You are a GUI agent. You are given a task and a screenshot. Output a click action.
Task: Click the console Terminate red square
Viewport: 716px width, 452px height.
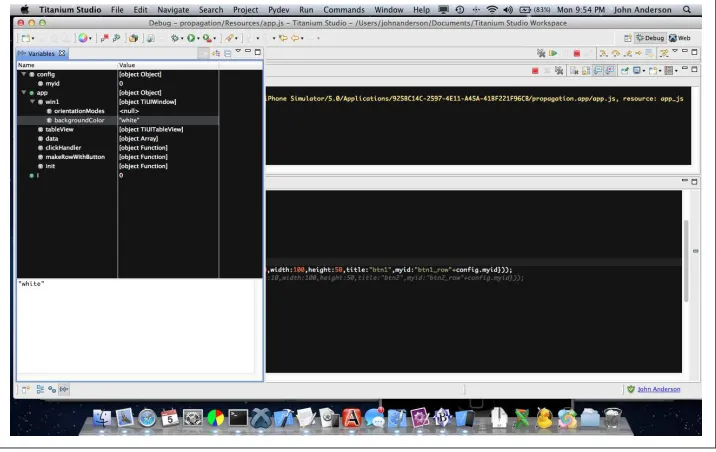tap(535, 71)
